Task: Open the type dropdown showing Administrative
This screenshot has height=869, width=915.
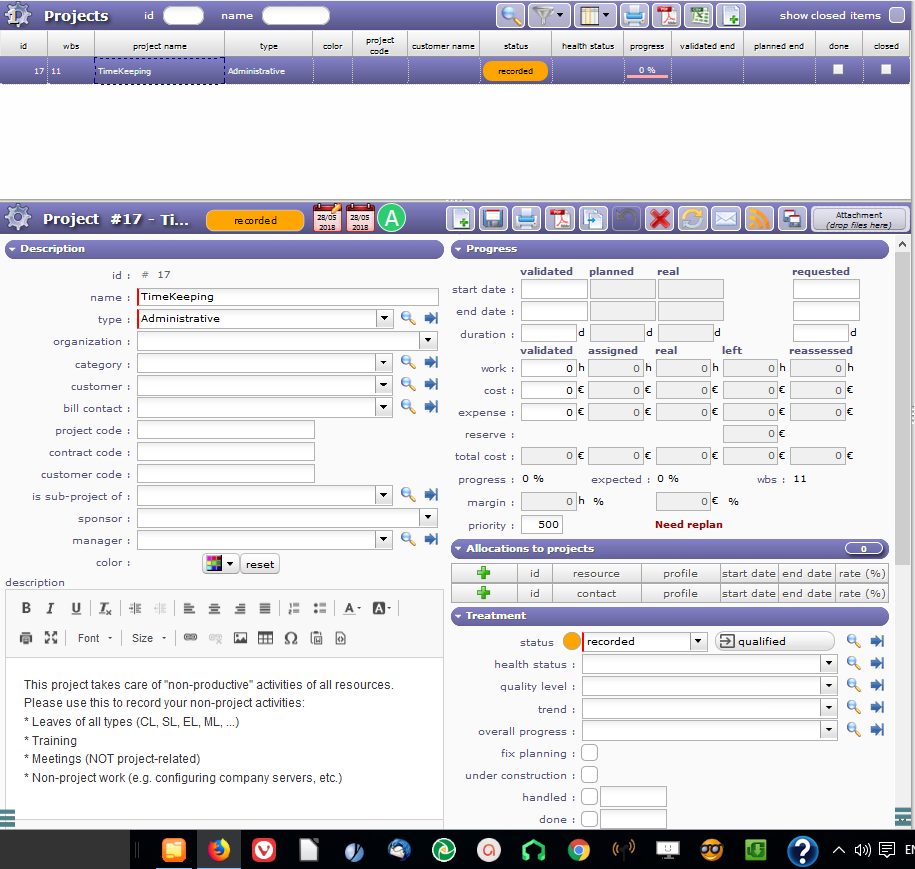Action: pos(384,319)
